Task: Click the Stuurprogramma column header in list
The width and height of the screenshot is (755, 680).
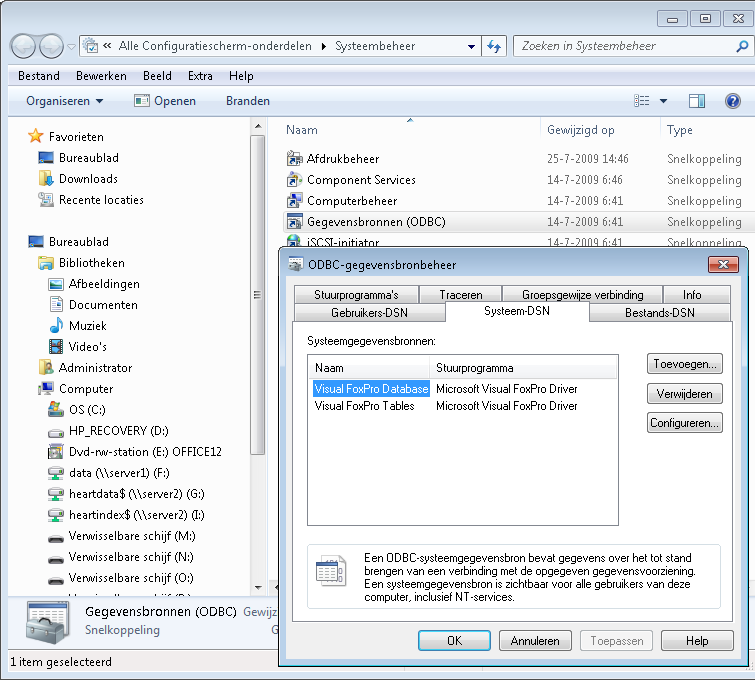Action: 522,368
